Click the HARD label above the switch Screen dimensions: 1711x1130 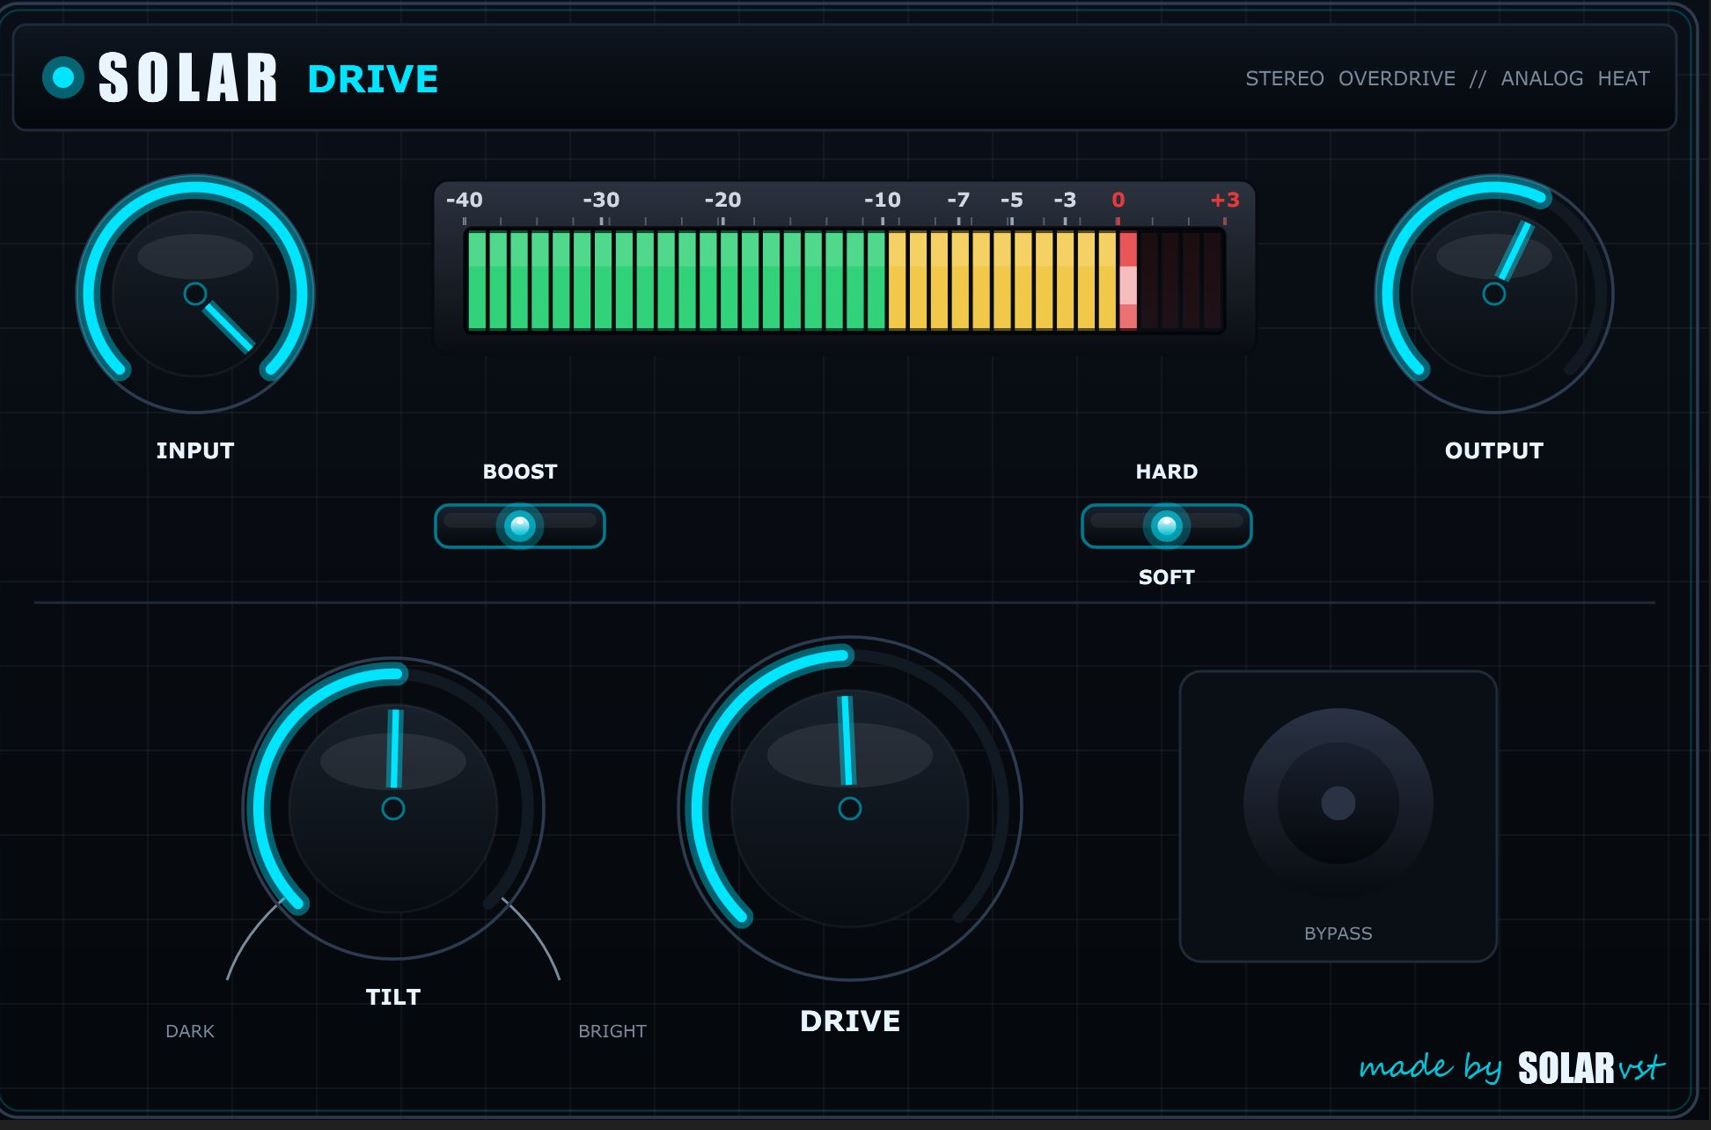(1166, 471)
